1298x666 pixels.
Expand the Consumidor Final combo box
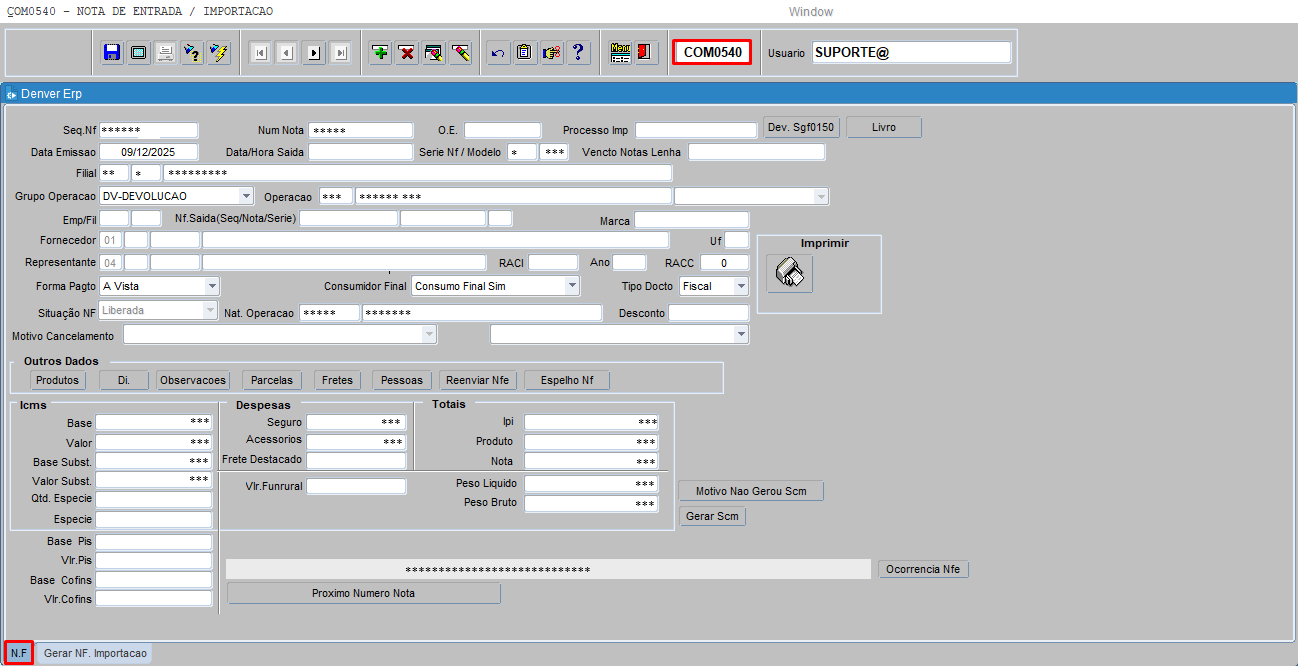click(572, 286)
